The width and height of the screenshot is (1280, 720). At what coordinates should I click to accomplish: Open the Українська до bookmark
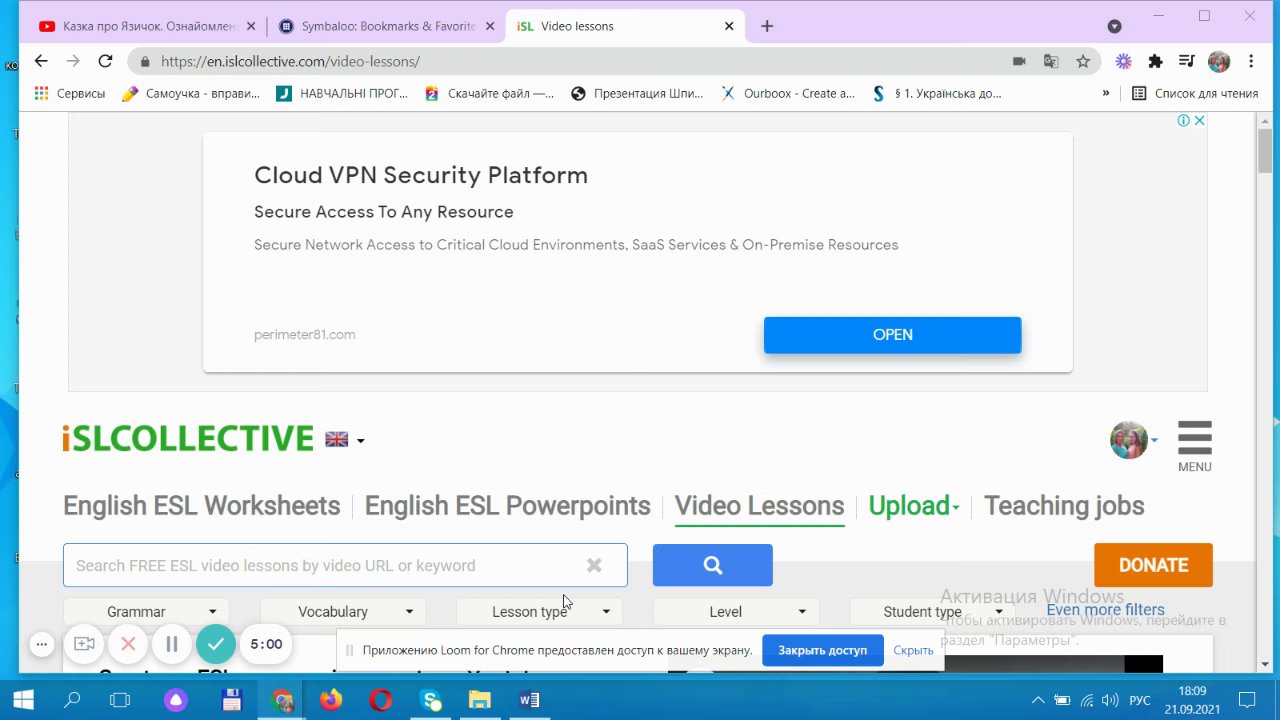937,93
